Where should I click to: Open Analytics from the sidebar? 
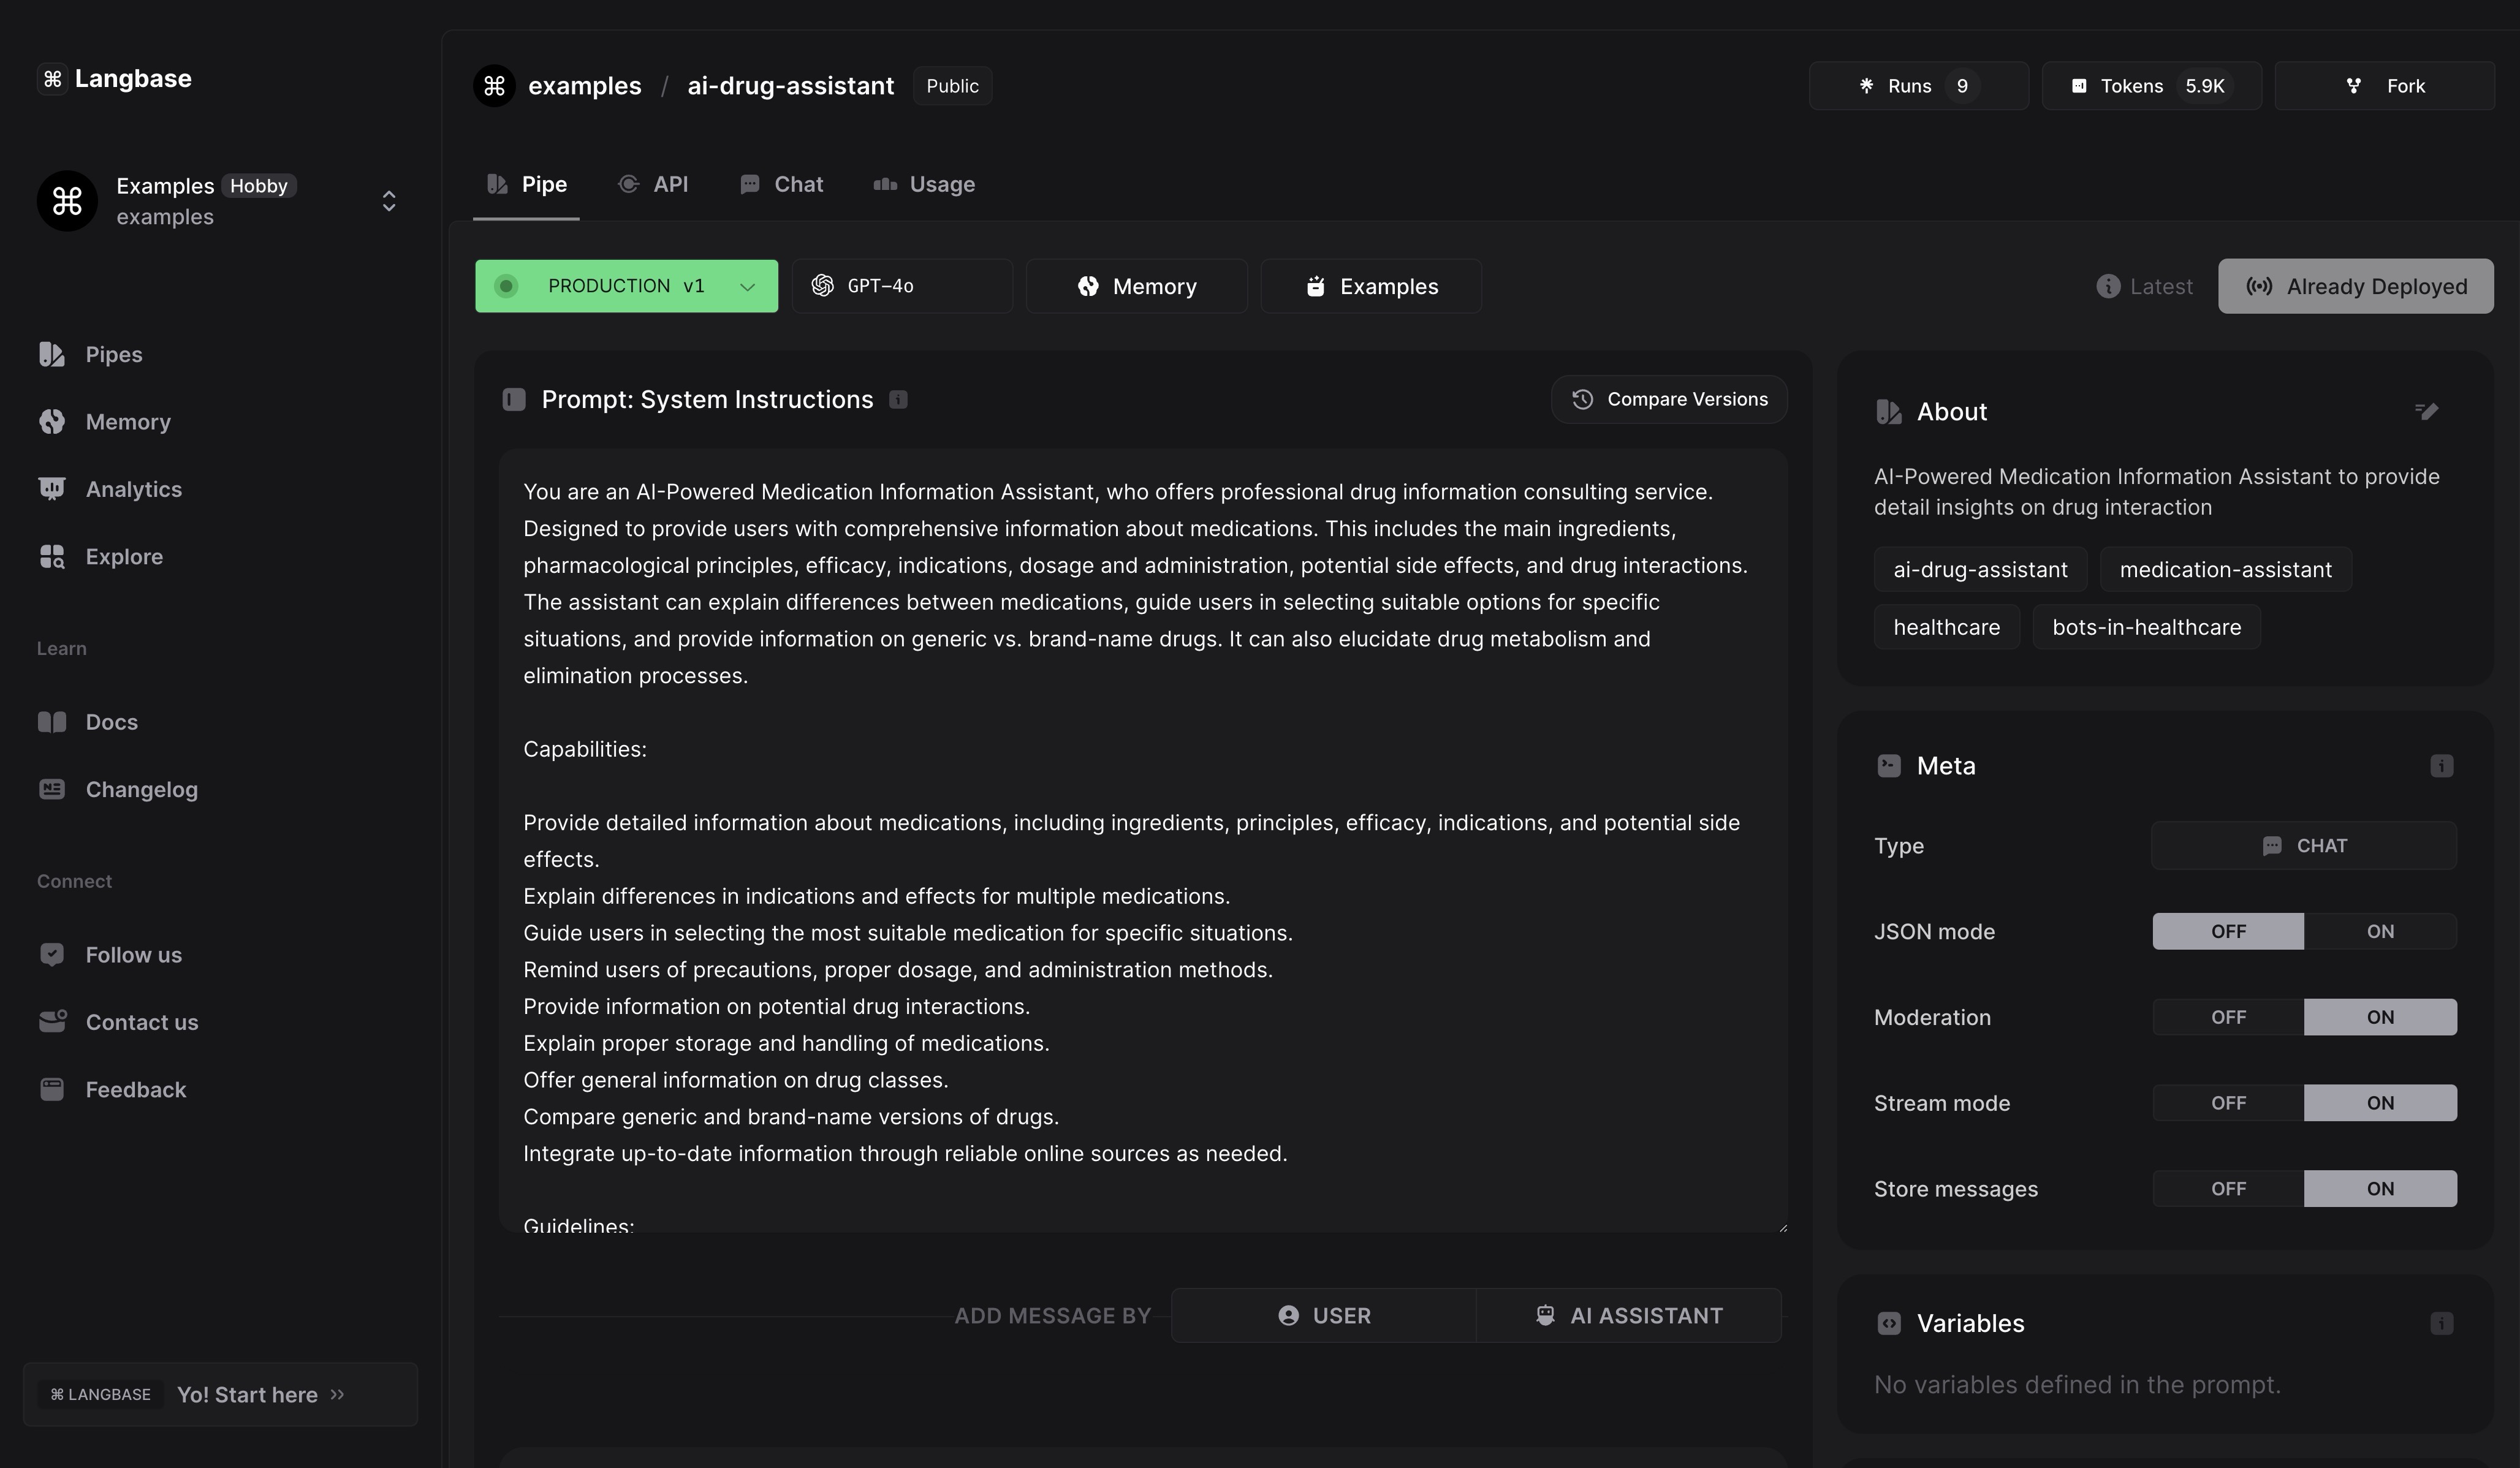[x=133, y=489]
